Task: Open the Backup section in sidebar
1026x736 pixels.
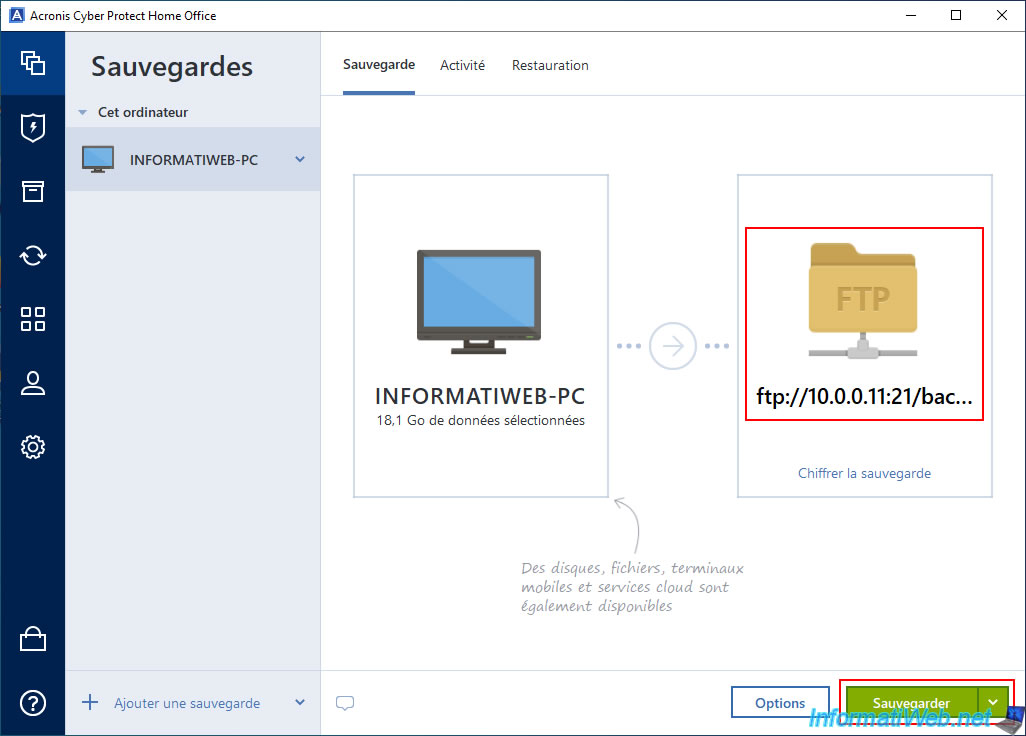Action: click(33, 63)
